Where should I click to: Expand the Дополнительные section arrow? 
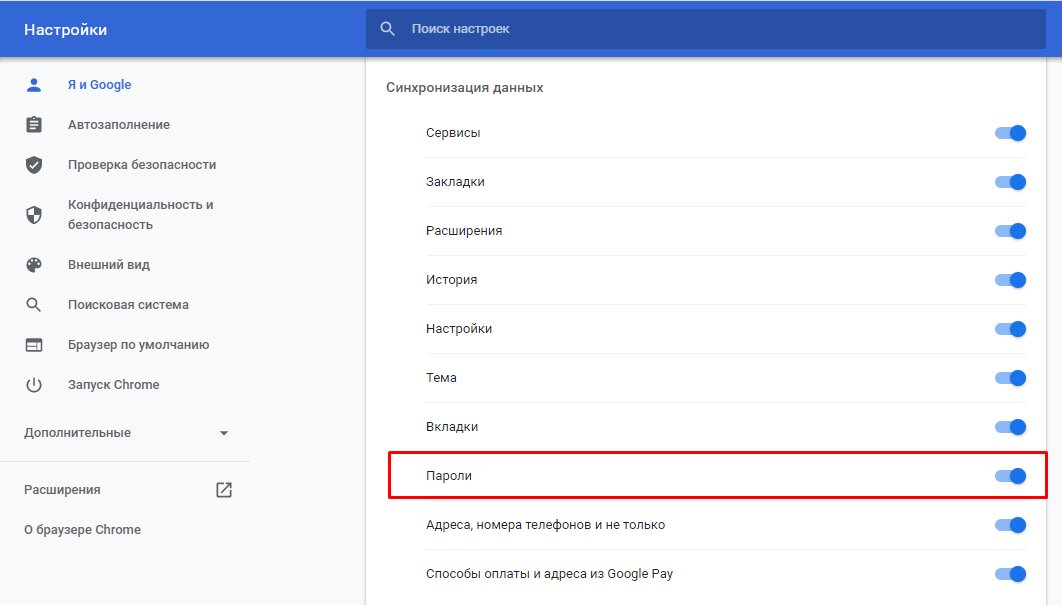224,433
